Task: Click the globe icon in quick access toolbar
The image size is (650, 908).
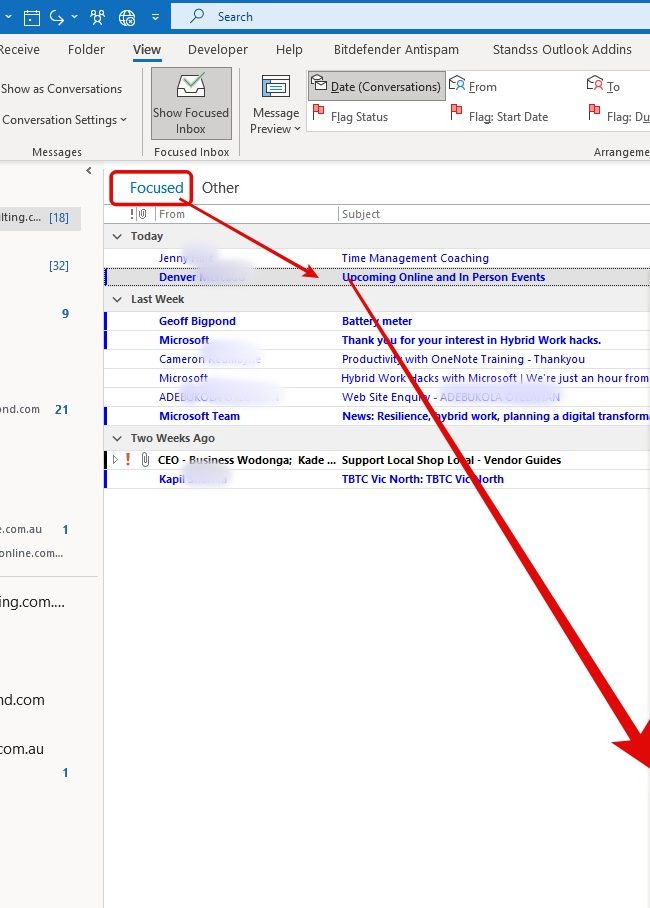Action: 127,17
